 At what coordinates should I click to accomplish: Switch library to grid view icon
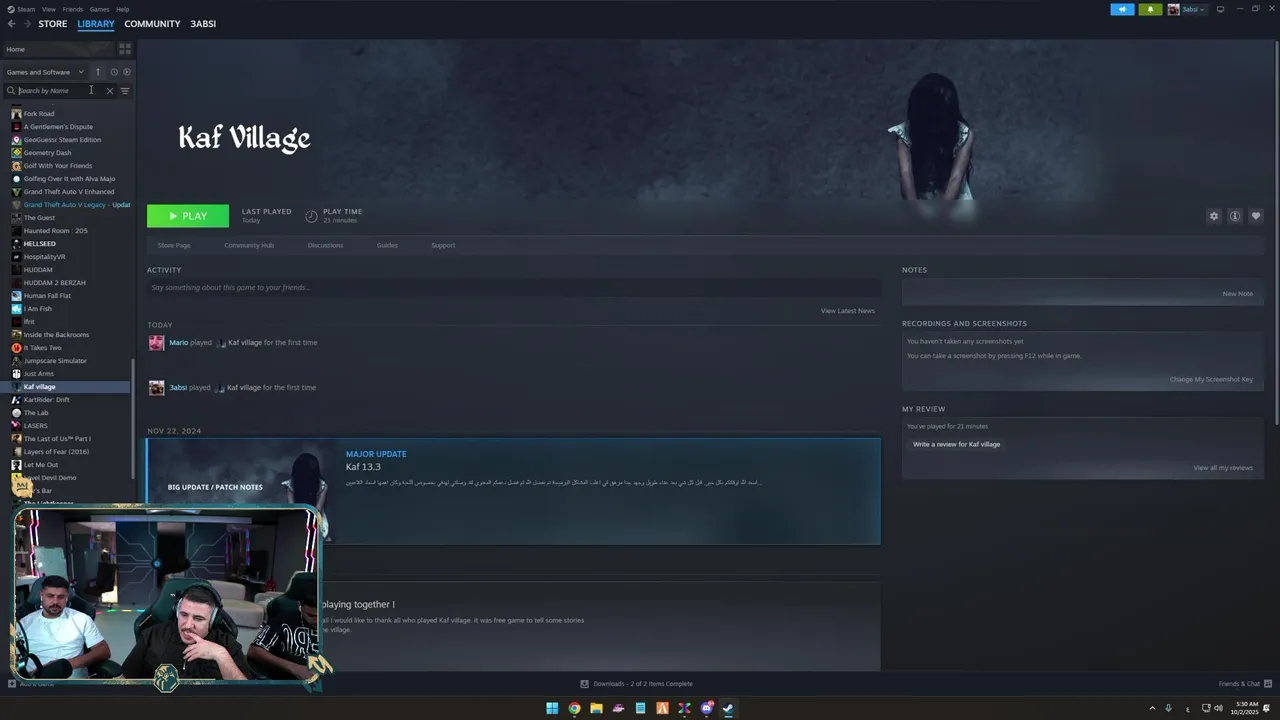[125, 48]
